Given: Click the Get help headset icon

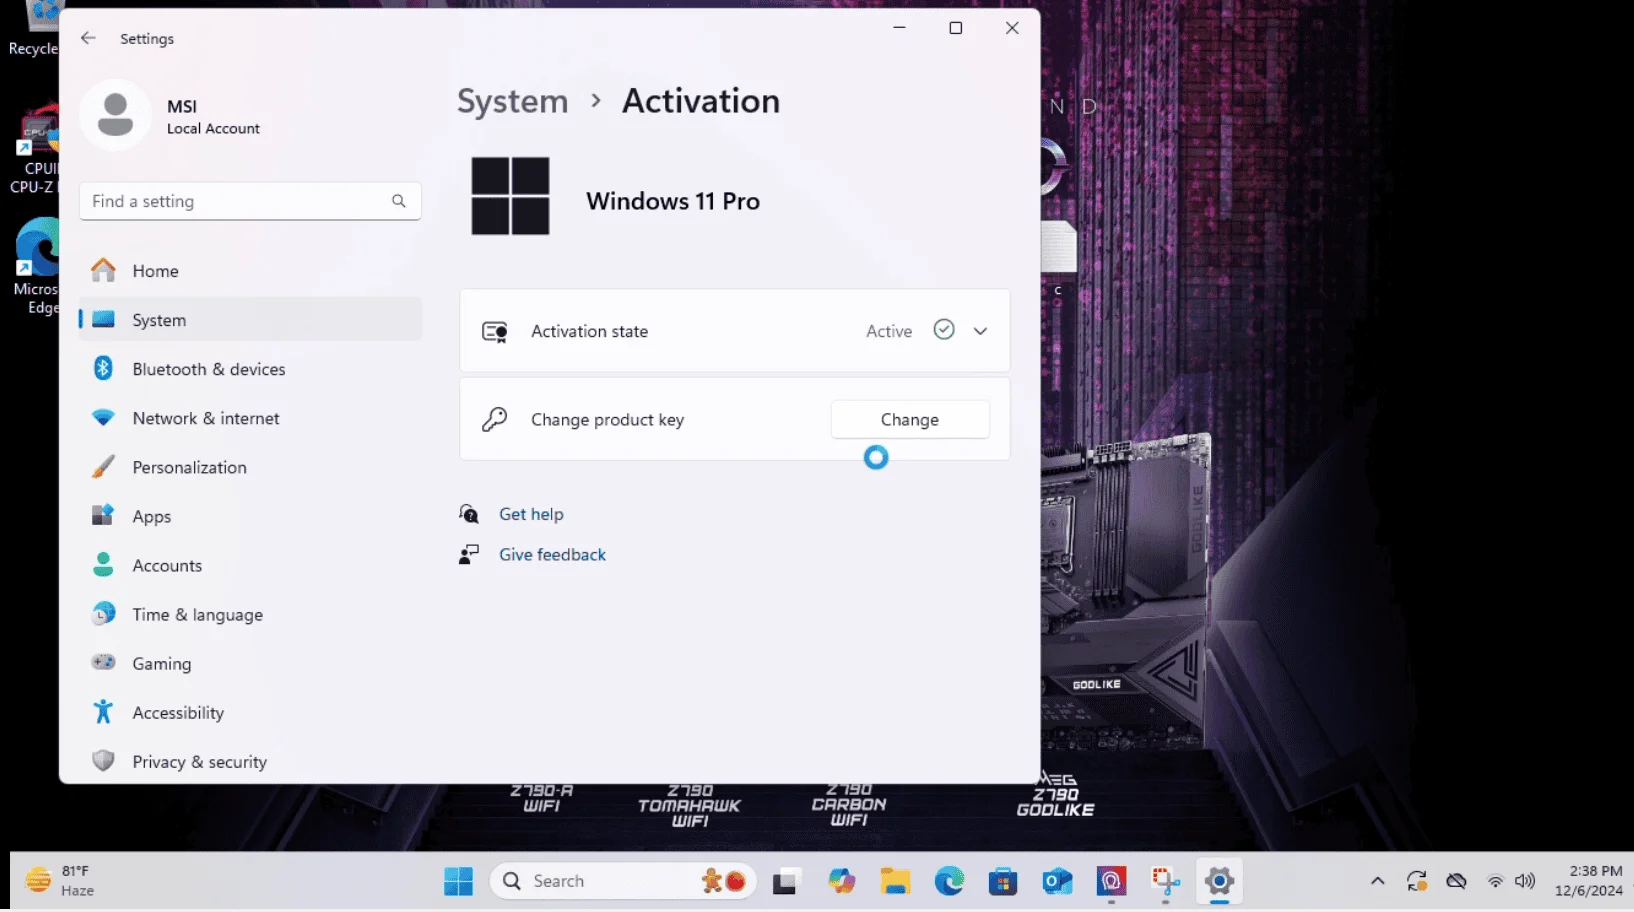Looking at the screenshot, I should point(469,514).
